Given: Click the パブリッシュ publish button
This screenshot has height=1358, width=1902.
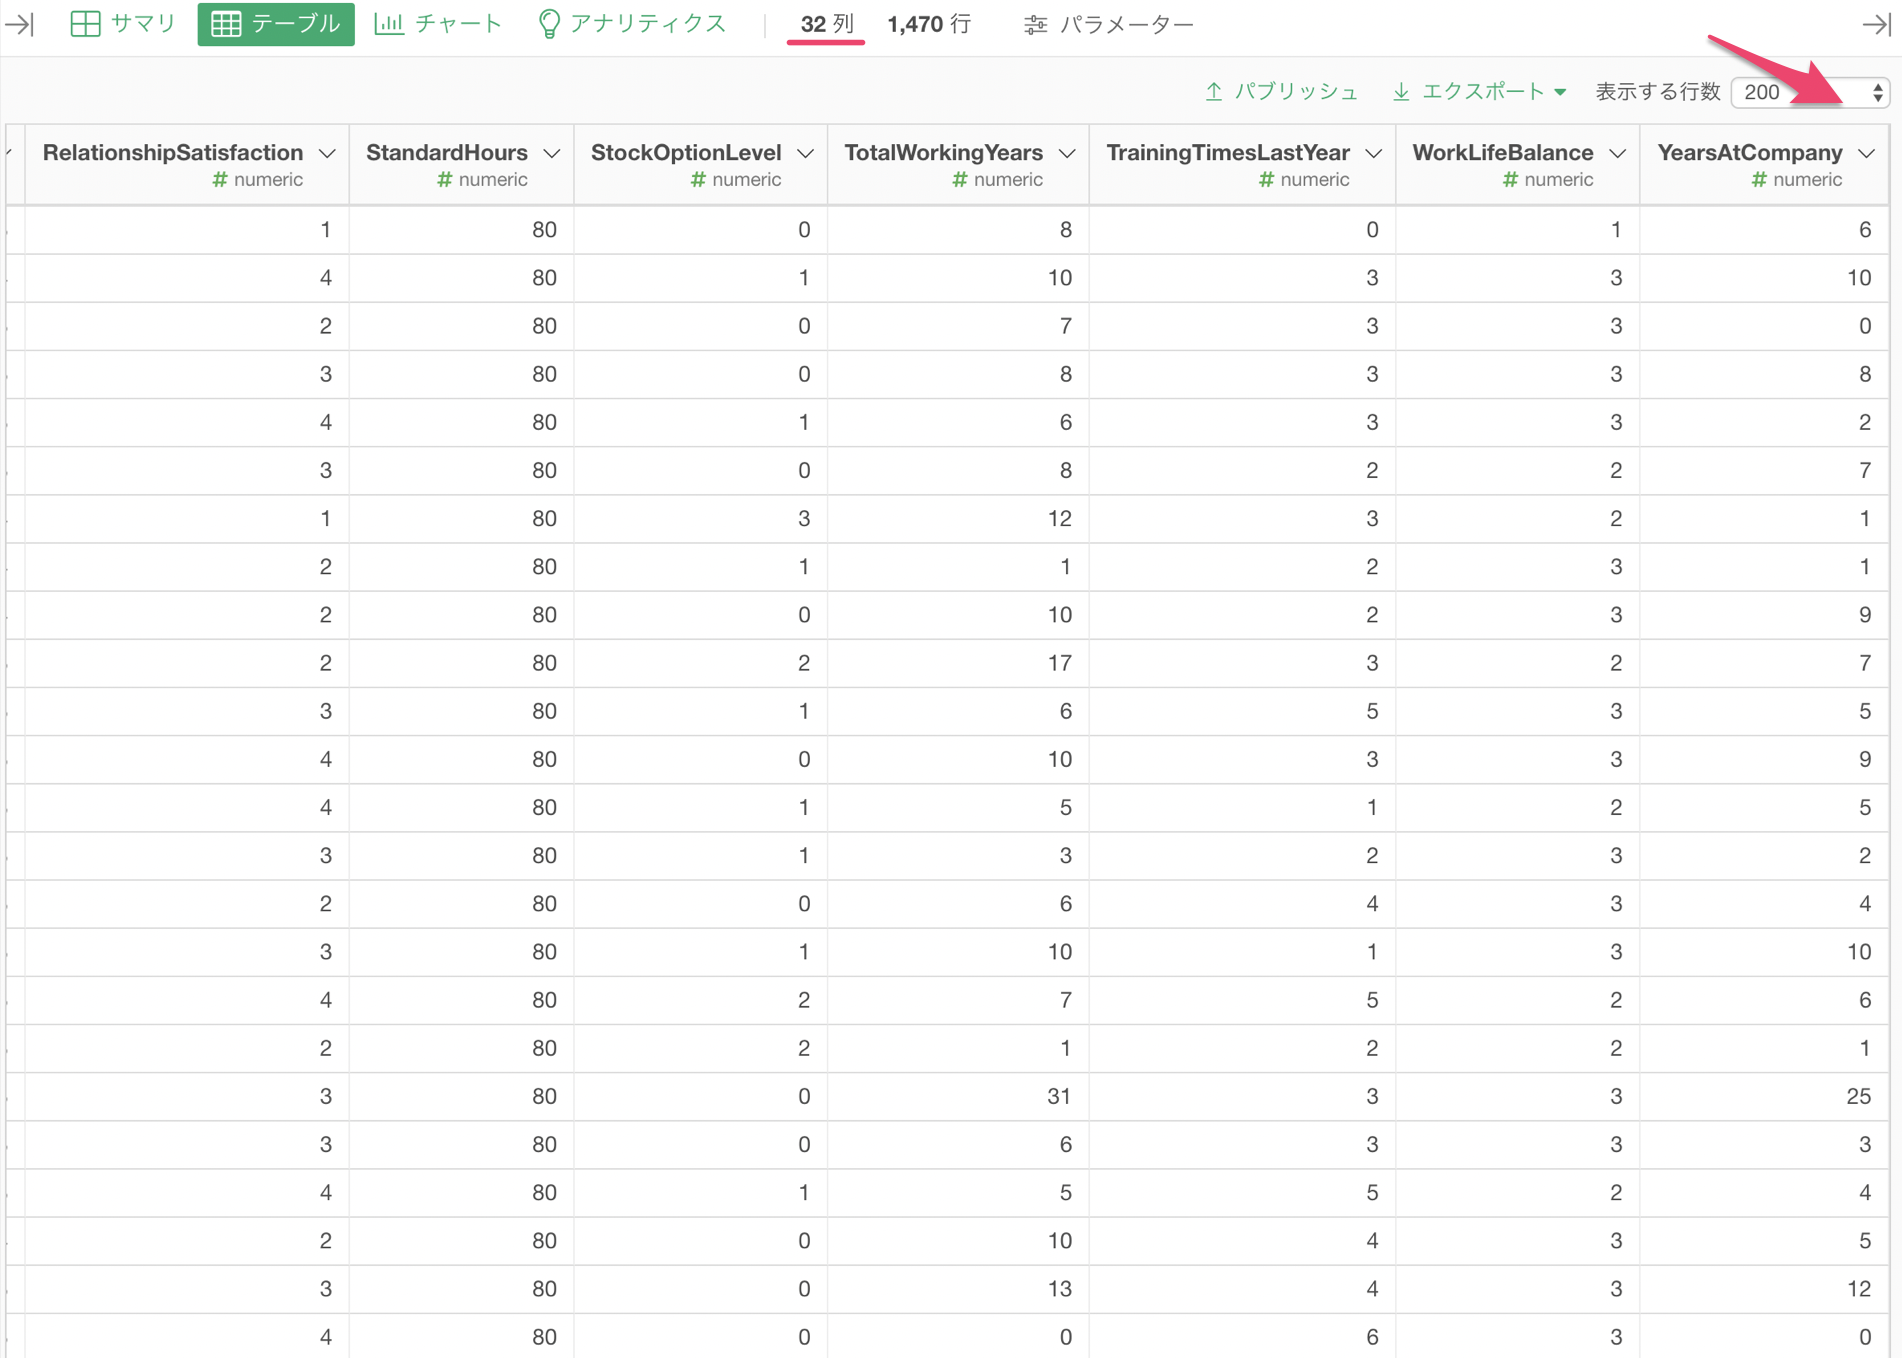Looking at the screenshot, I should click(1282, 92).
